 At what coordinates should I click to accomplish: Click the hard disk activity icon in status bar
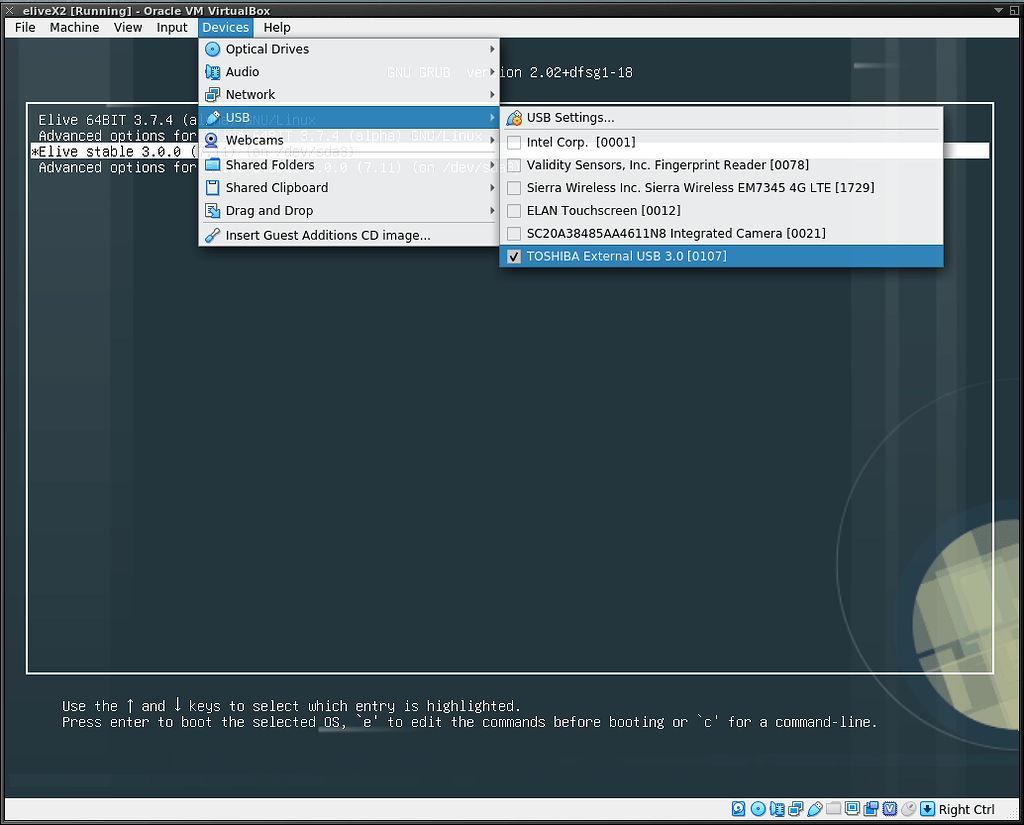(737, 809)
